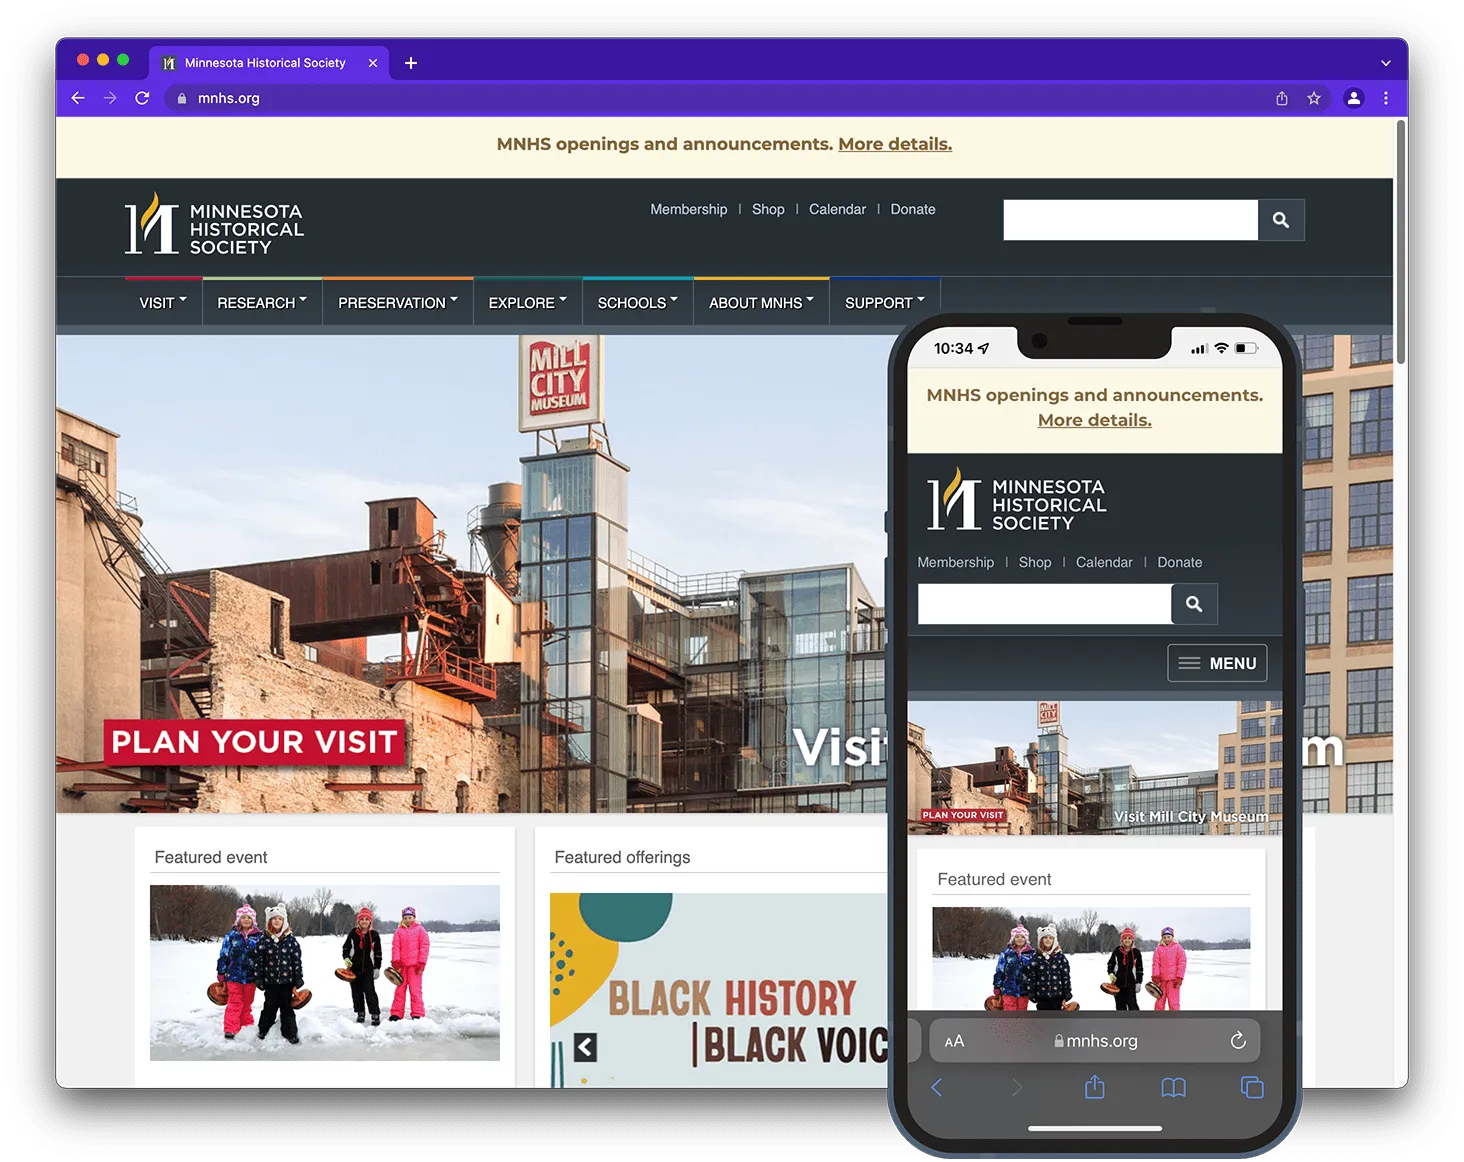Image resolution: width=1464 pixels, height=1162 pixels.
Task: Tap the Safari back arrow on phone
Action: coord(937,1087)
